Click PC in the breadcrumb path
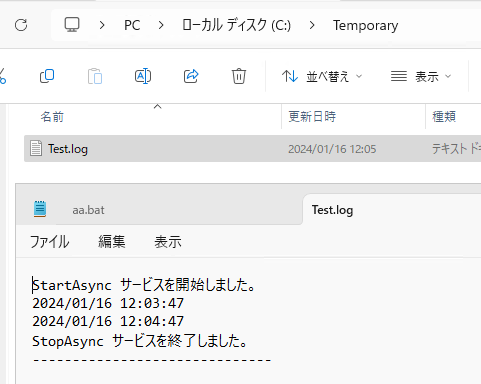Screen dimensions: 481x384 coord(132,25)
